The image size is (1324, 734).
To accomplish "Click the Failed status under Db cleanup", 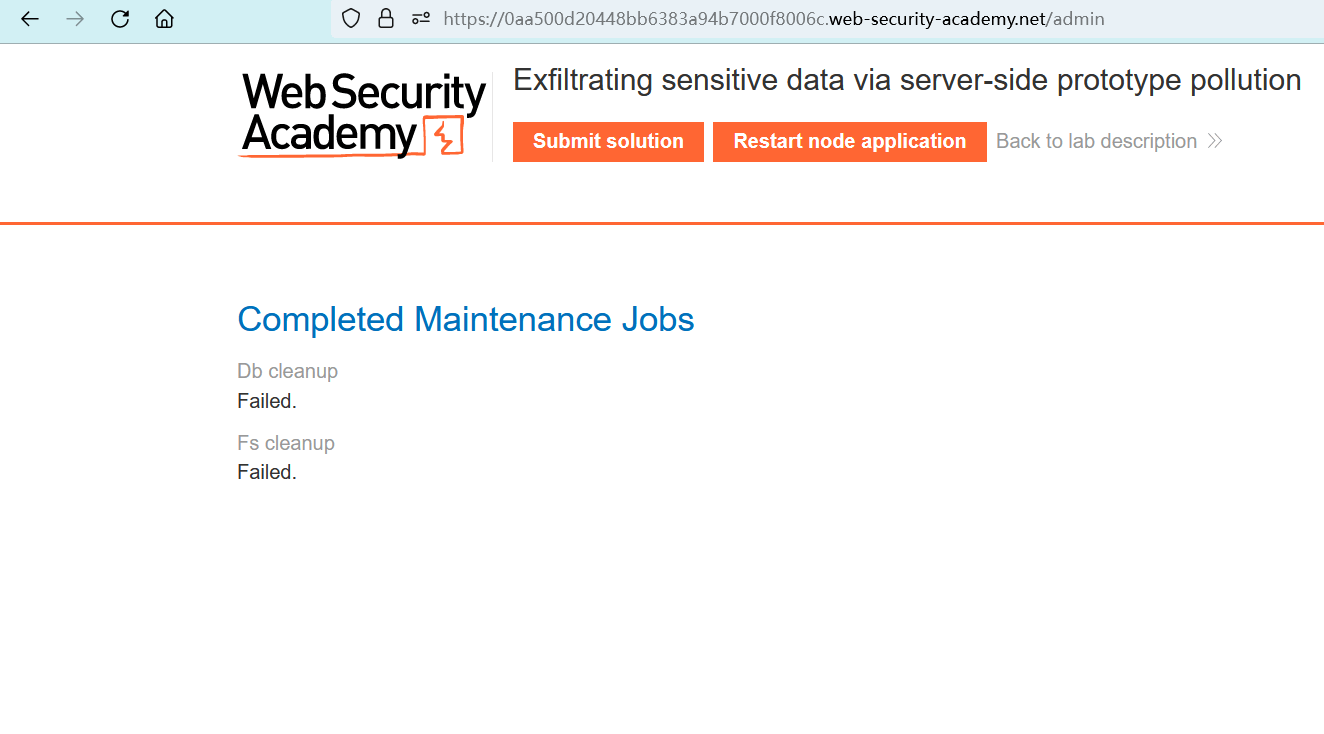I will [267, 401].
